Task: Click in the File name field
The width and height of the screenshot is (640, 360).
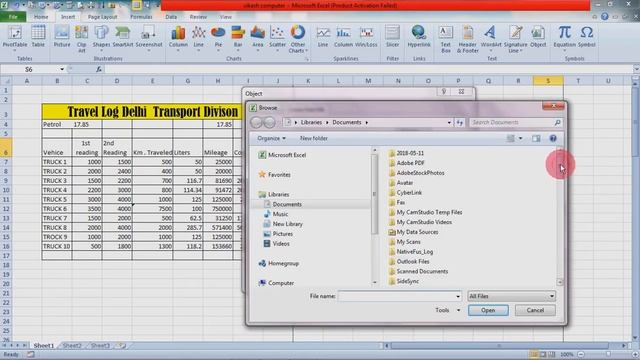Action: click(x=400, y=296)
